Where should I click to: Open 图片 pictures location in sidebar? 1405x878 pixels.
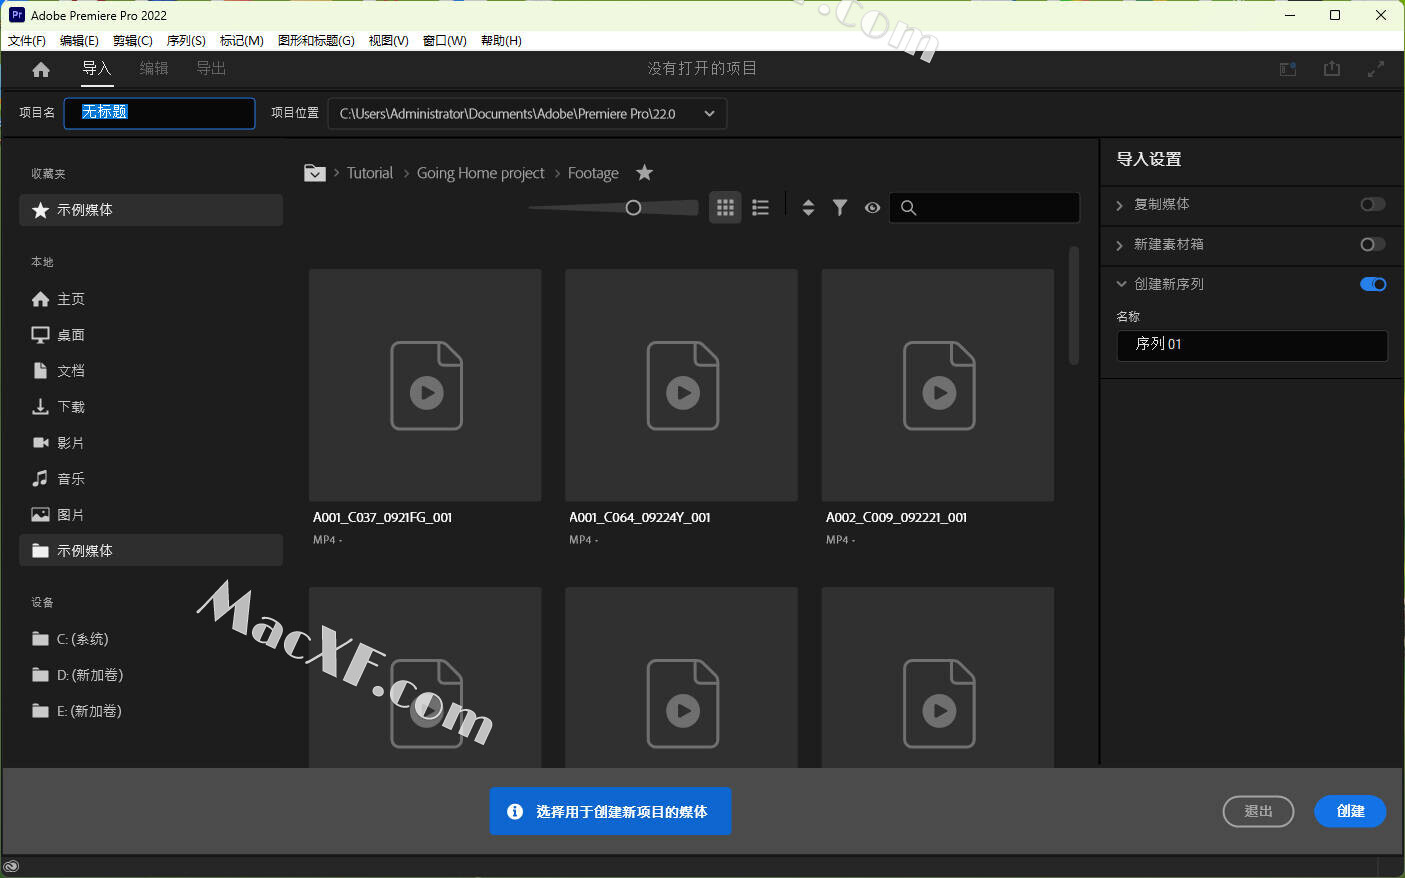[x=150, y=515]
